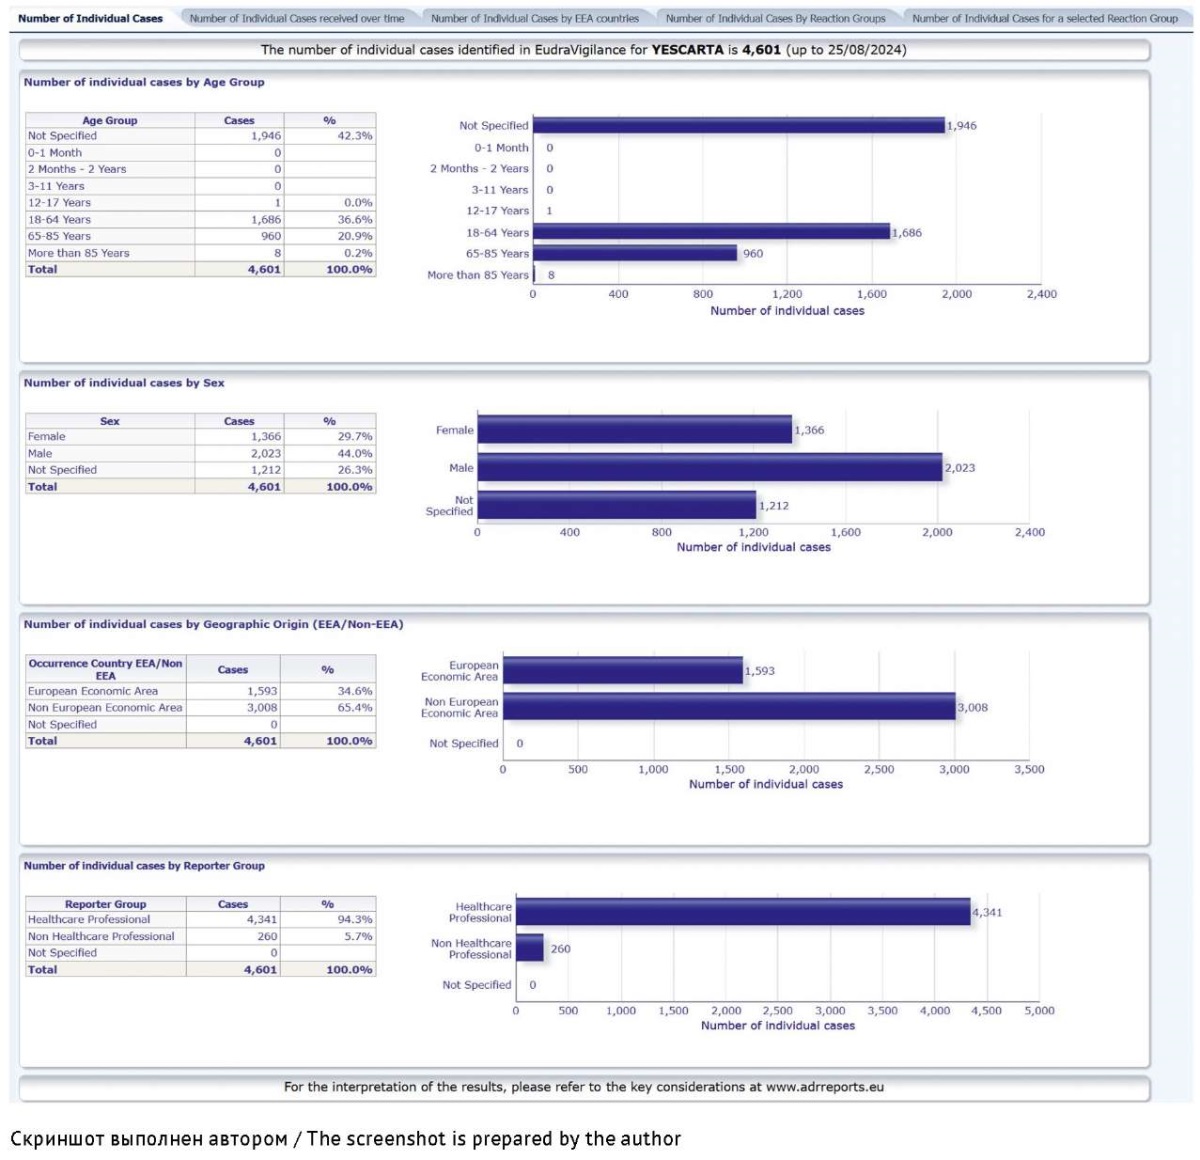The height and width of the screenshot is (1160, 1200).
Task: Click the 'Number of individual cases by Reporter Group' heading
Action: [144, 866]
